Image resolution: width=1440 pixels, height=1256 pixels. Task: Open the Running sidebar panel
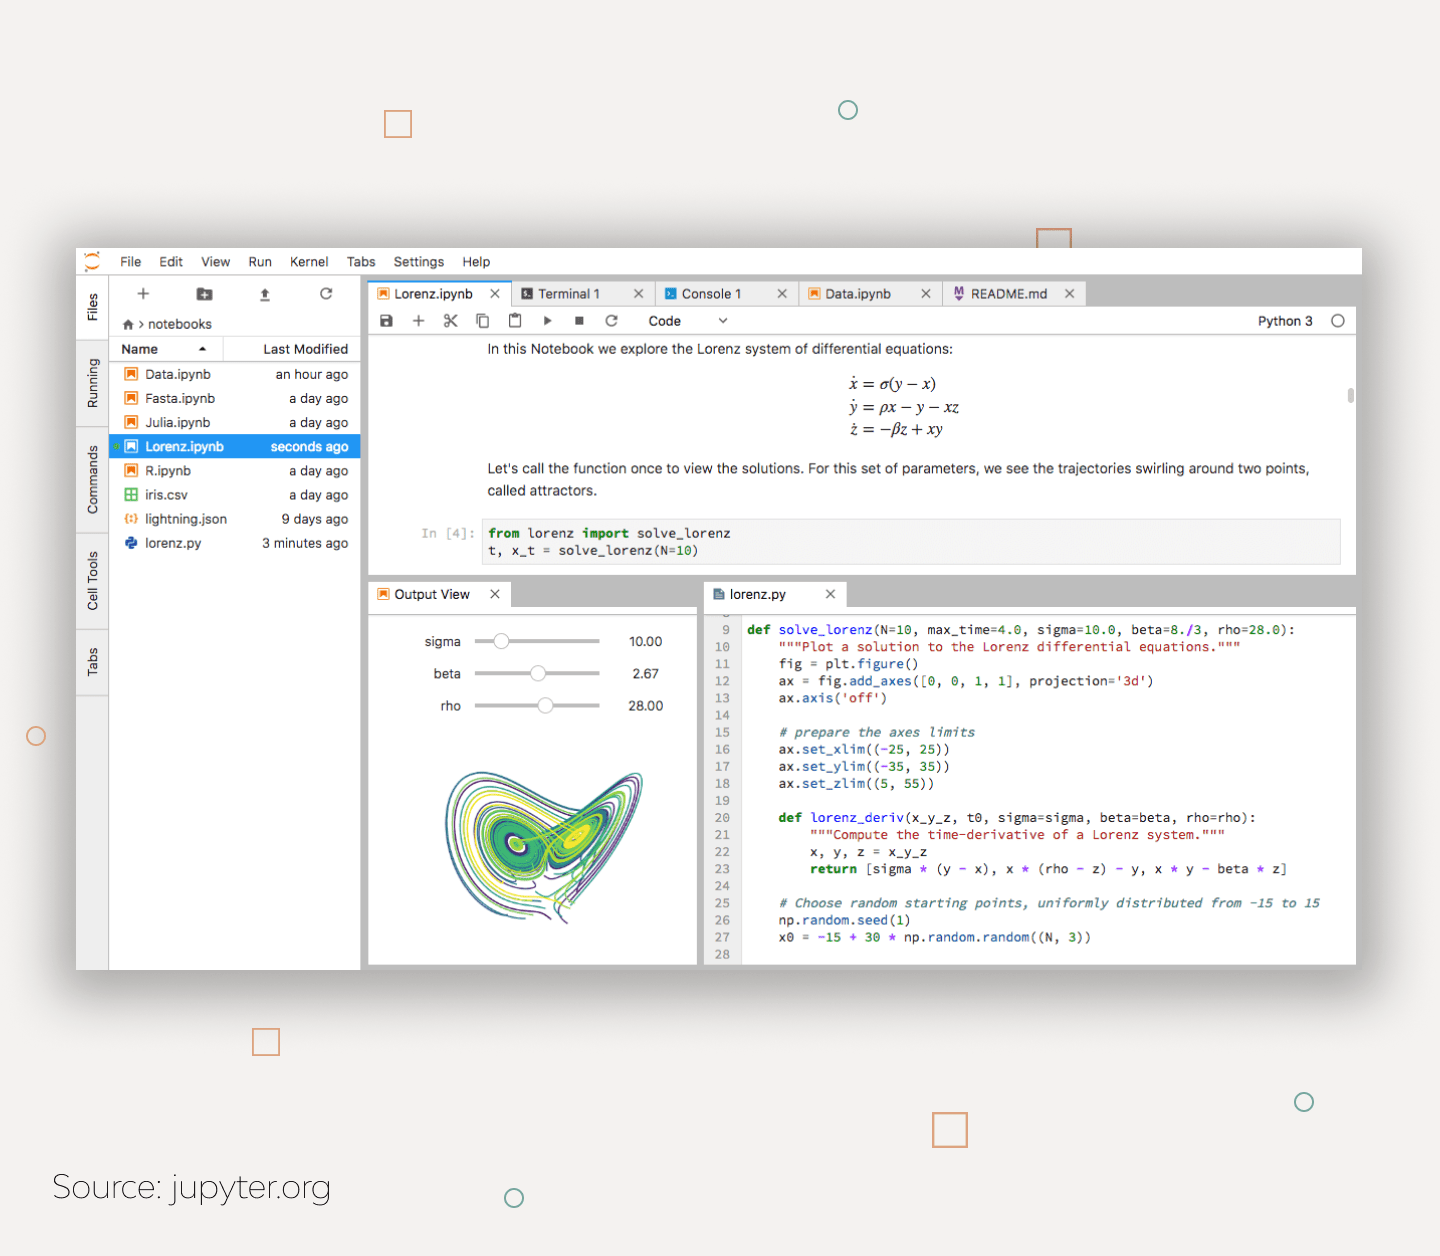(x=93, y=383)
